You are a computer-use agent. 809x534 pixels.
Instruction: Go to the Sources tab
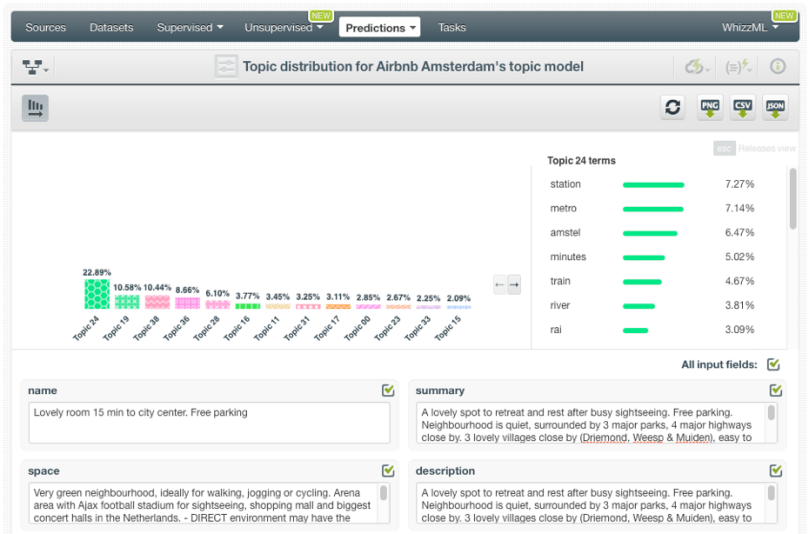click(46, 27)
